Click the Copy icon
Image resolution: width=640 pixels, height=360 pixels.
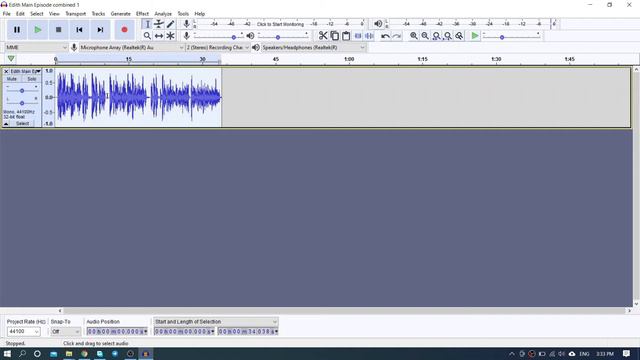tap(335, 36)
